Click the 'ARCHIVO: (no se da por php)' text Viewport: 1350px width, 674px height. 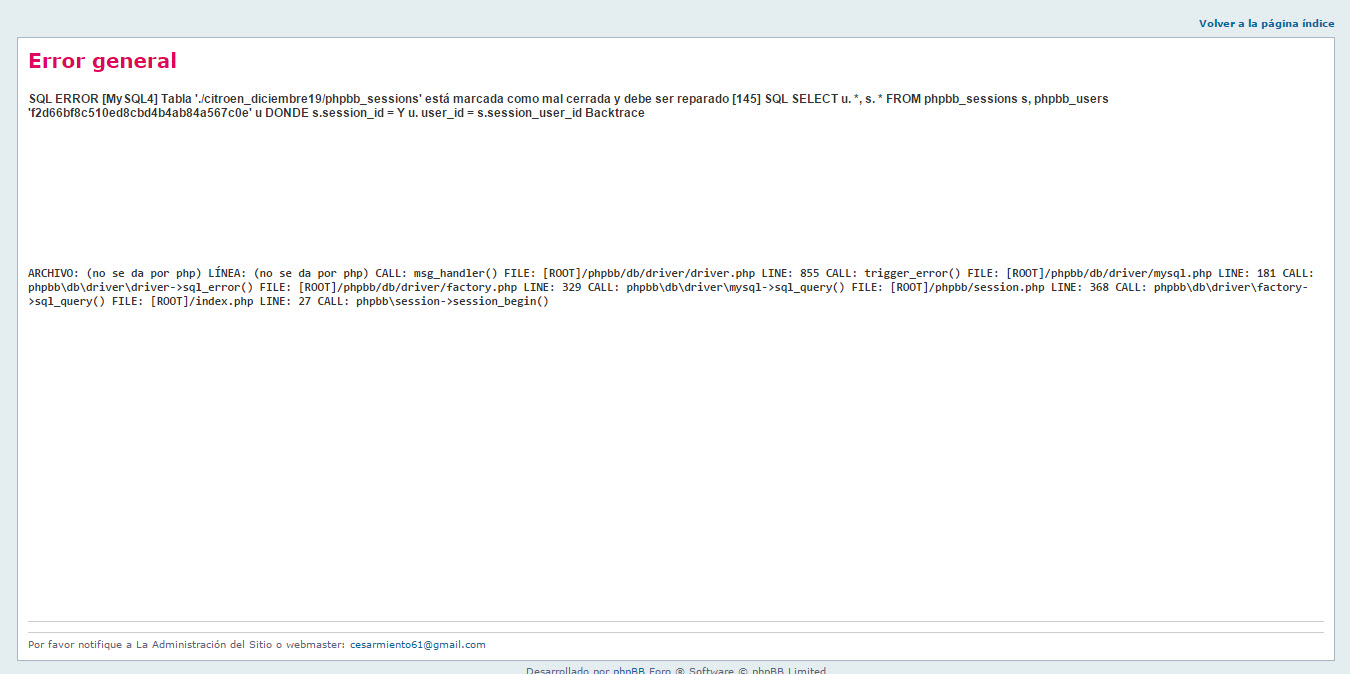(x=114, y=273)
